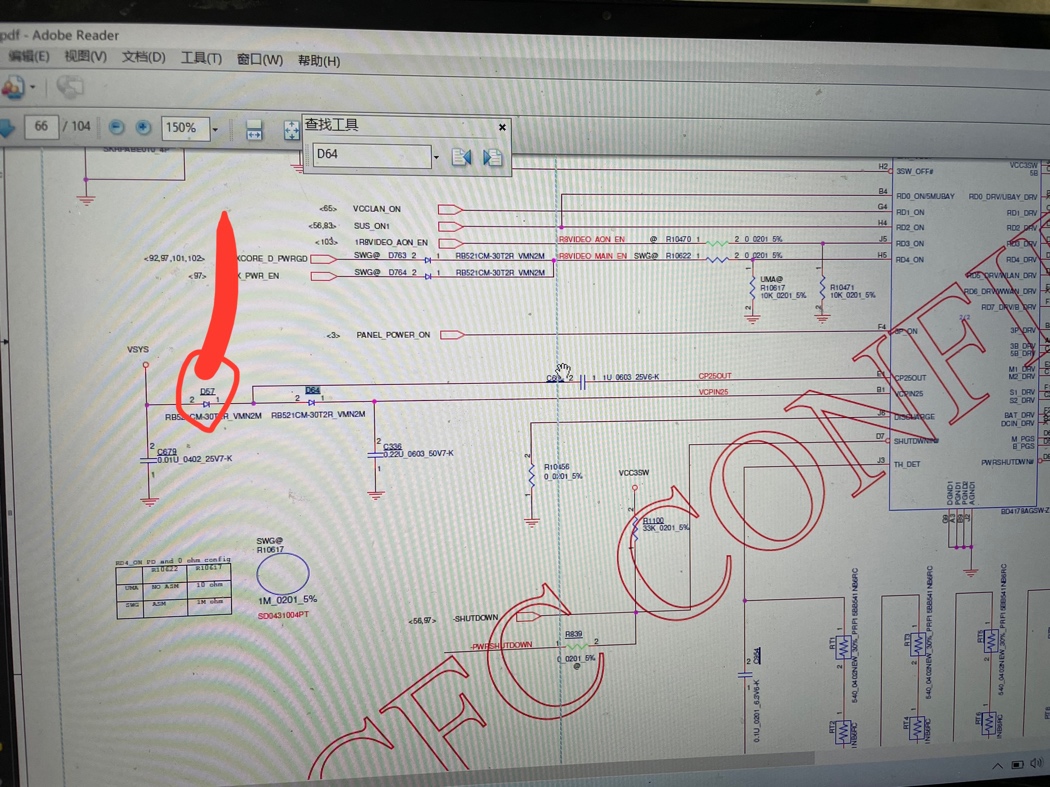Show hidden system tray icons
Viewport: 1050px width, 787px height.
tap(997, 766)
